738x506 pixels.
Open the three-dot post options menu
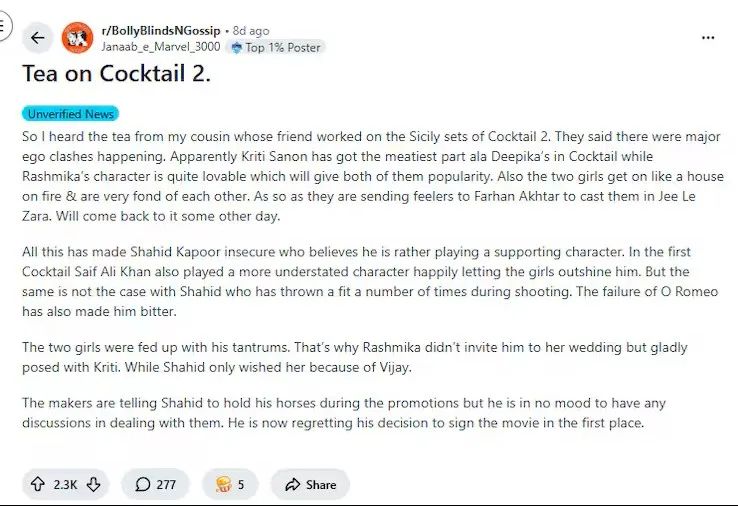(x=708, y=38)
